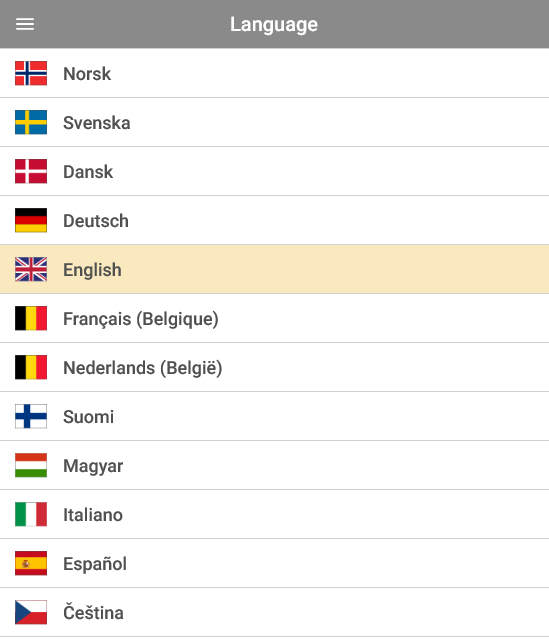Click the Finnish flag icon
The height and width of the screenshot is (640, 549).
tap(31, 416)
